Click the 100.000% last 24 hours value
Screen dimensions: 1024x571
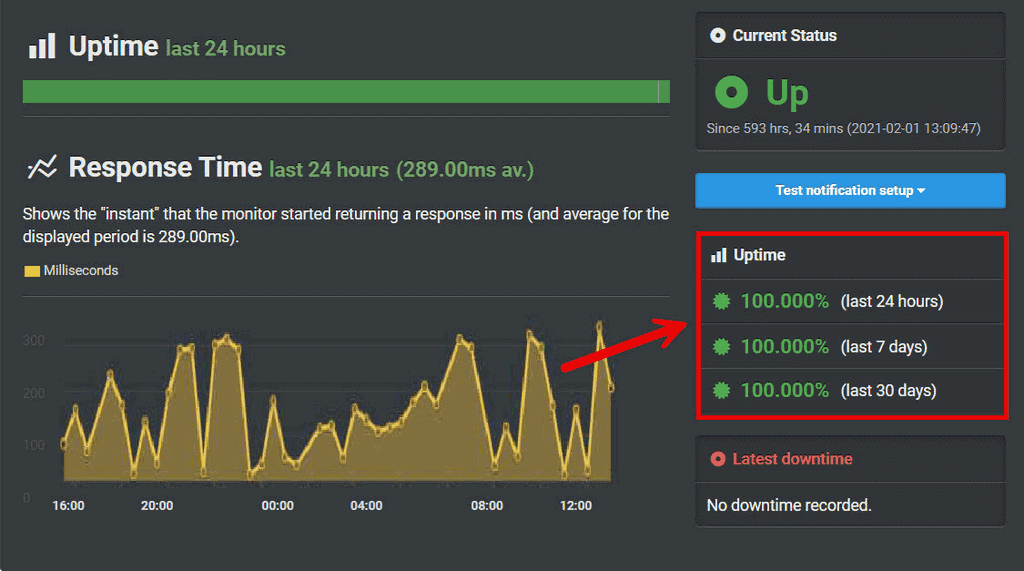(x=784, y=301)
